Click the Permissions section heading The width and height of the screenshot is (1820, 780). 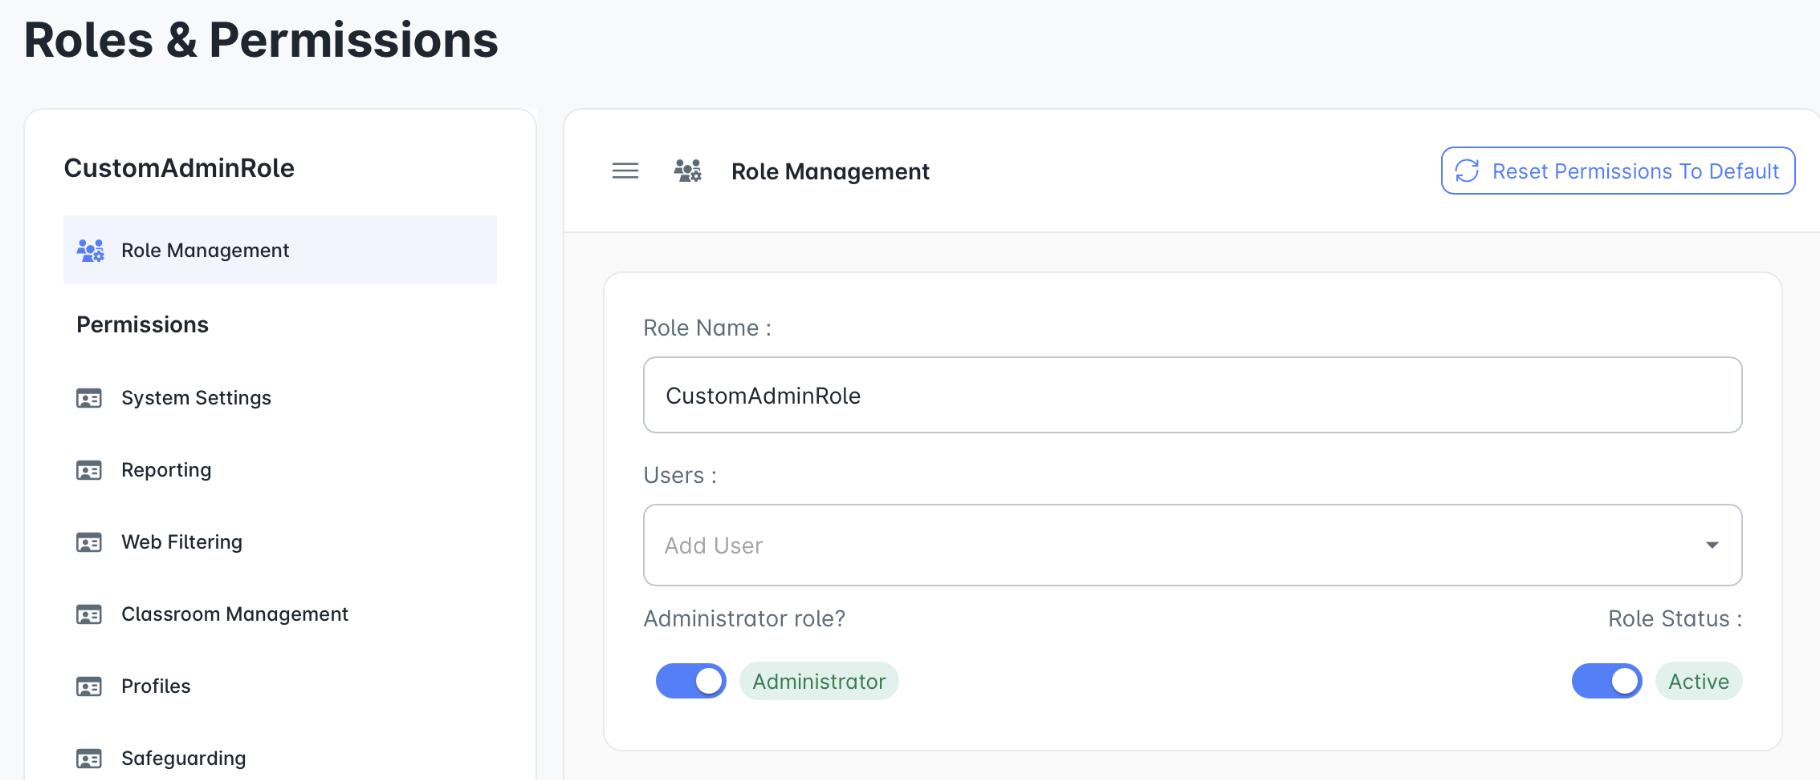tap(143, 325)
